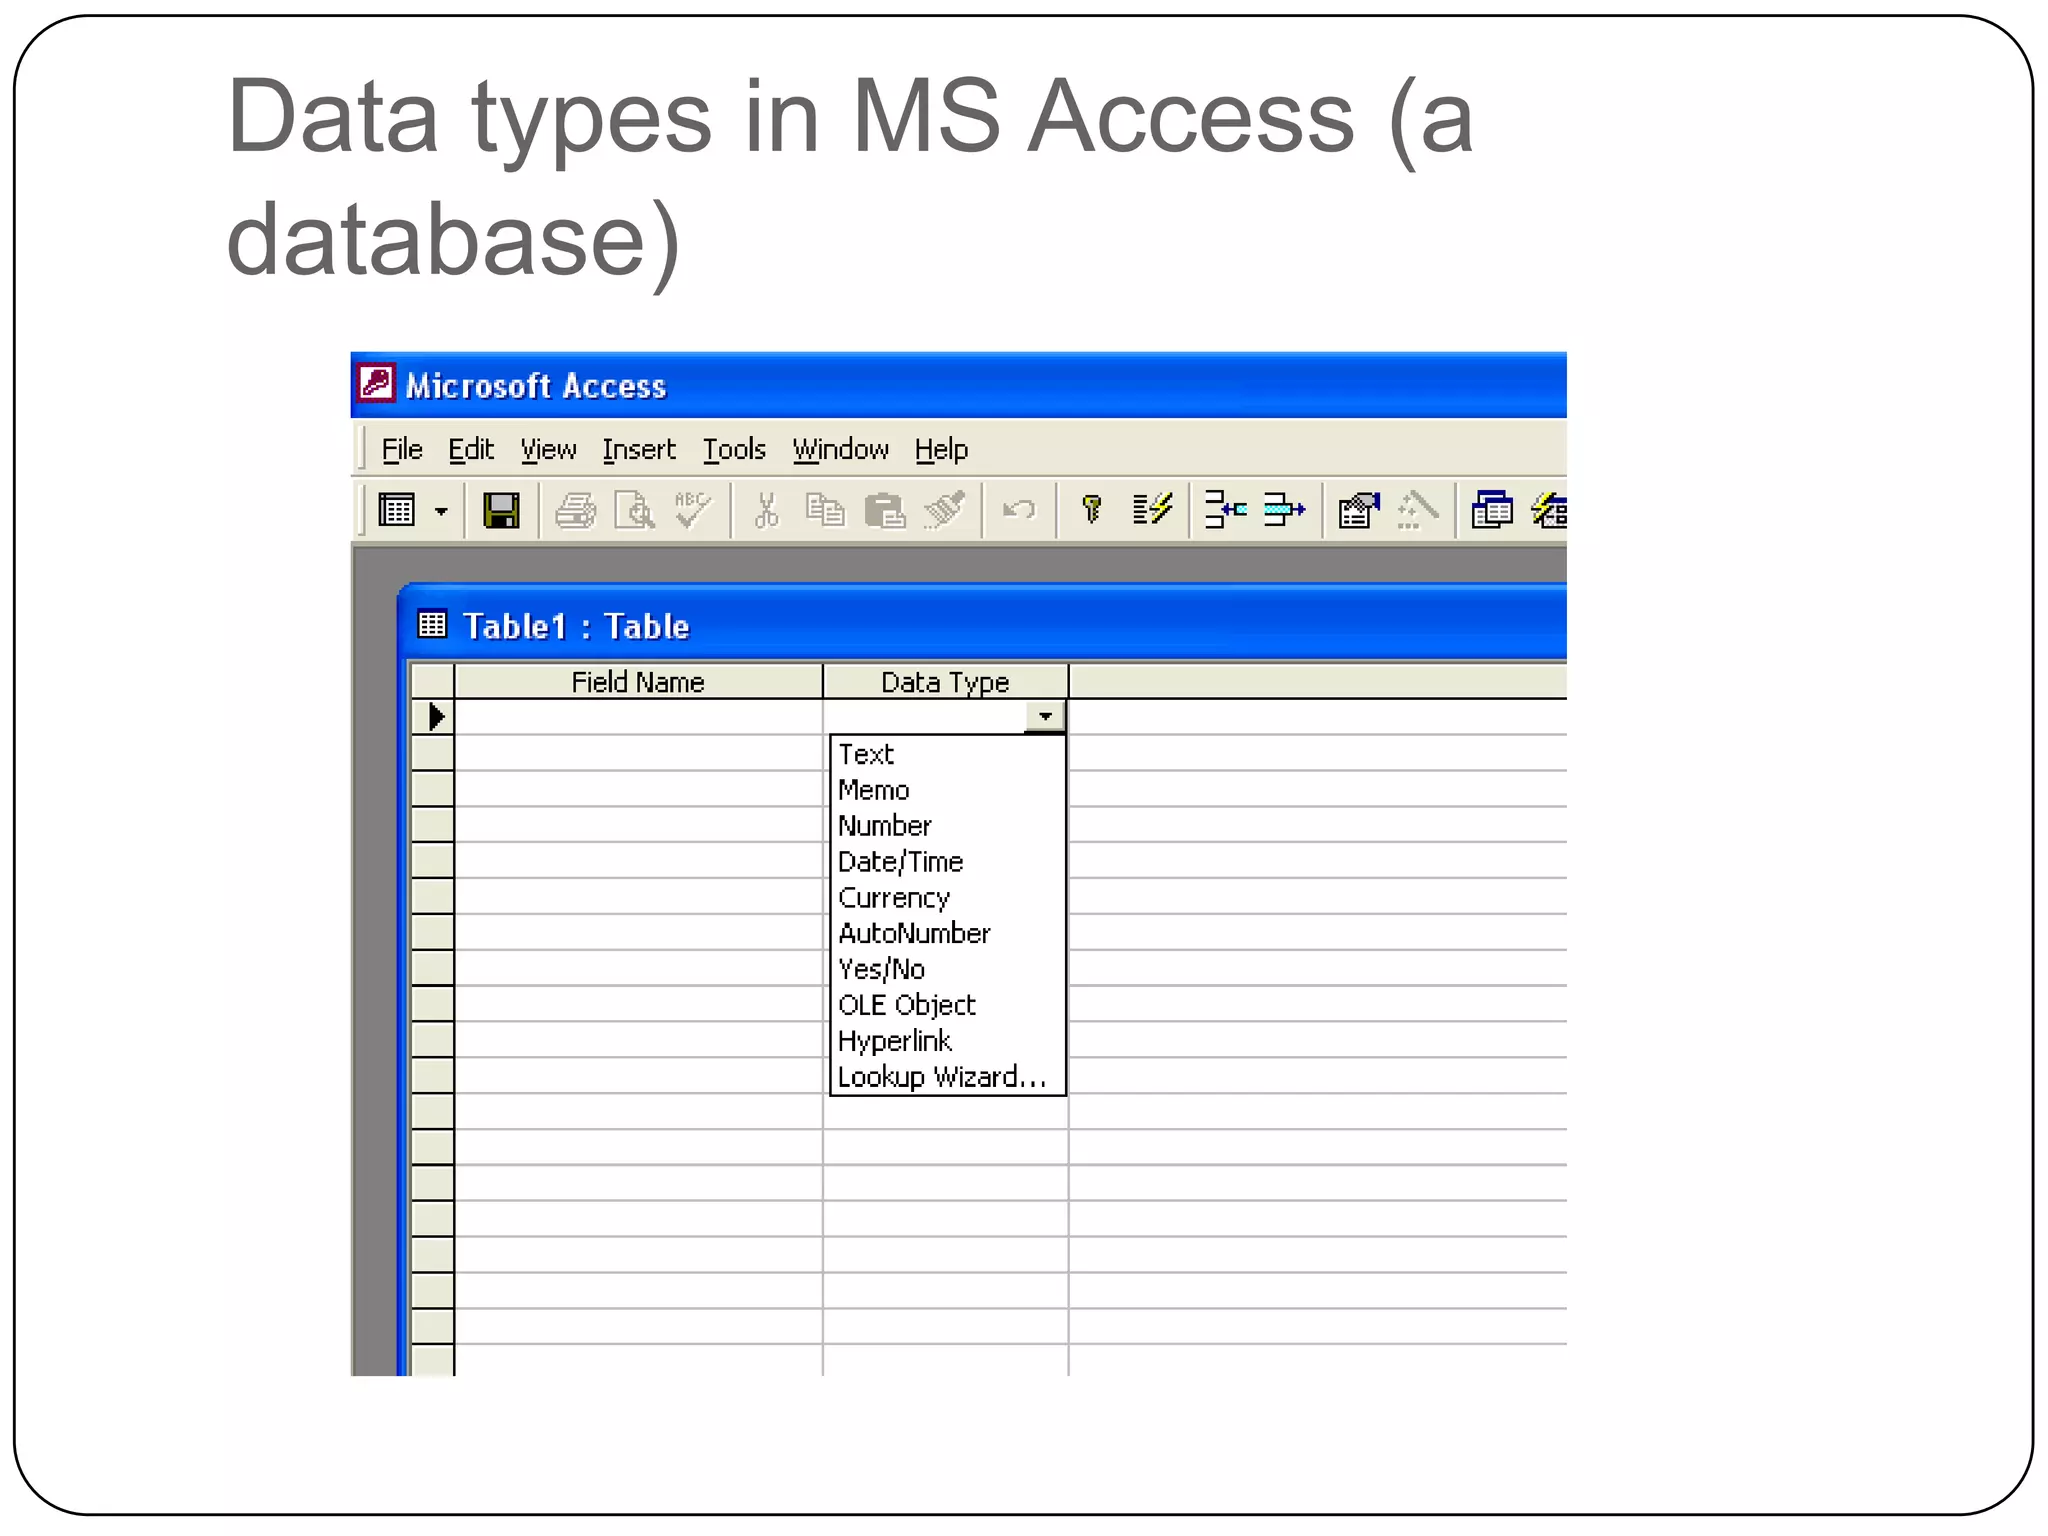Click the Print Preview icon

coord(634,511)
